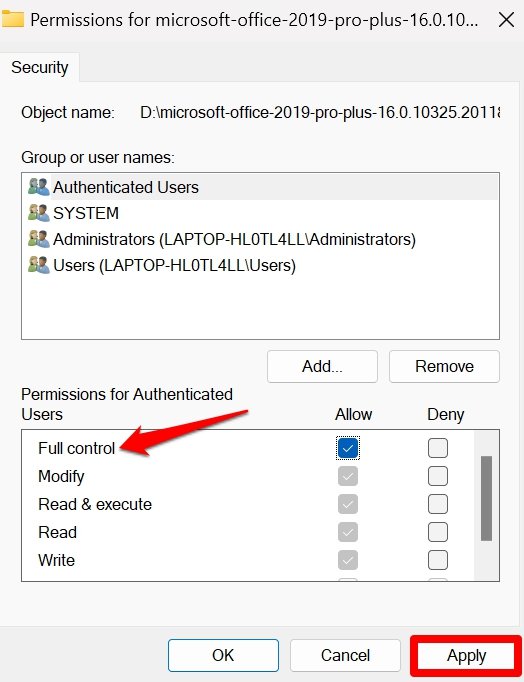The height and width of the screenshot is (682, 524).
Task: Click the Administrators group icon
Action: (39, 239)
